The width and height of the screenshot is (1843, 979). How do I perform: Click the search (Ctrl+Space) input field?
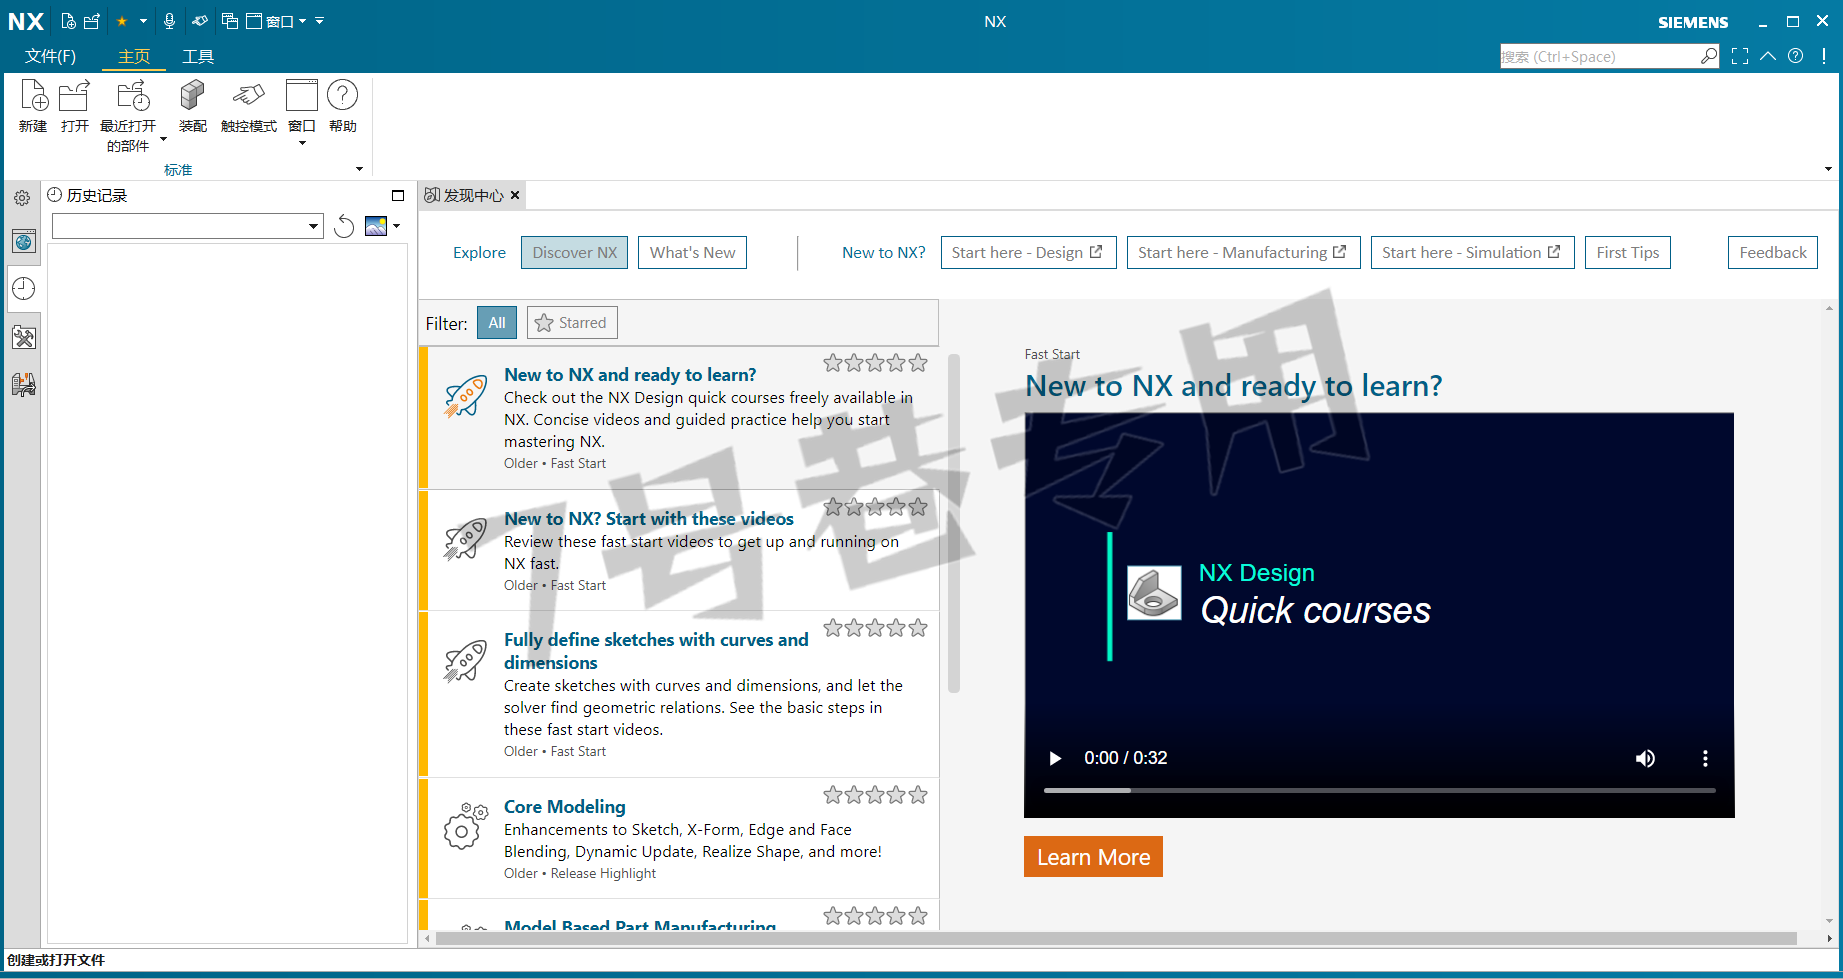click(1598, 56)
